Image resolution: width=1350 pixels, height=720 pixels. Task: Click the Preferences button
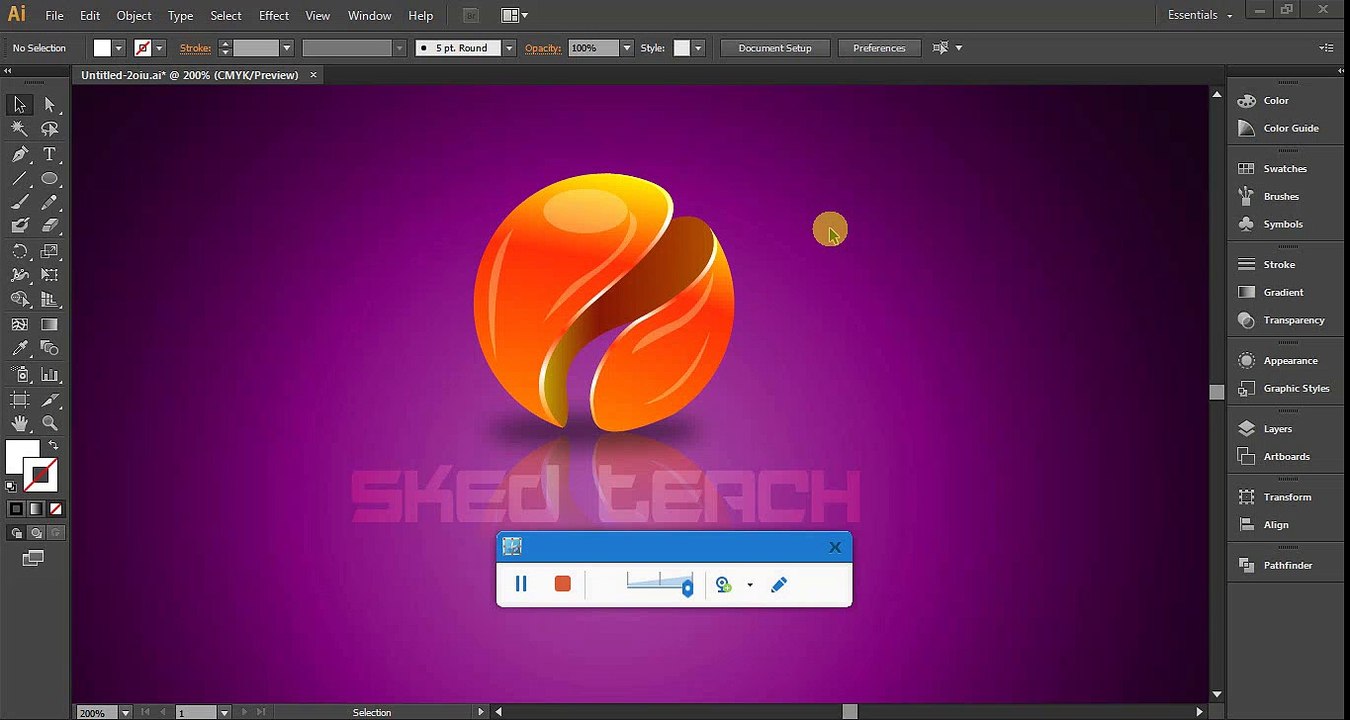tap(879, 48)
